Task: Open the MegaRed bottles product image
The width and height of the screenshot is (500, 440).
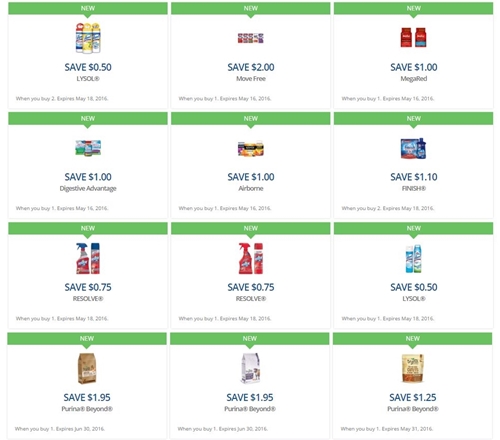Action: (413, 37)
